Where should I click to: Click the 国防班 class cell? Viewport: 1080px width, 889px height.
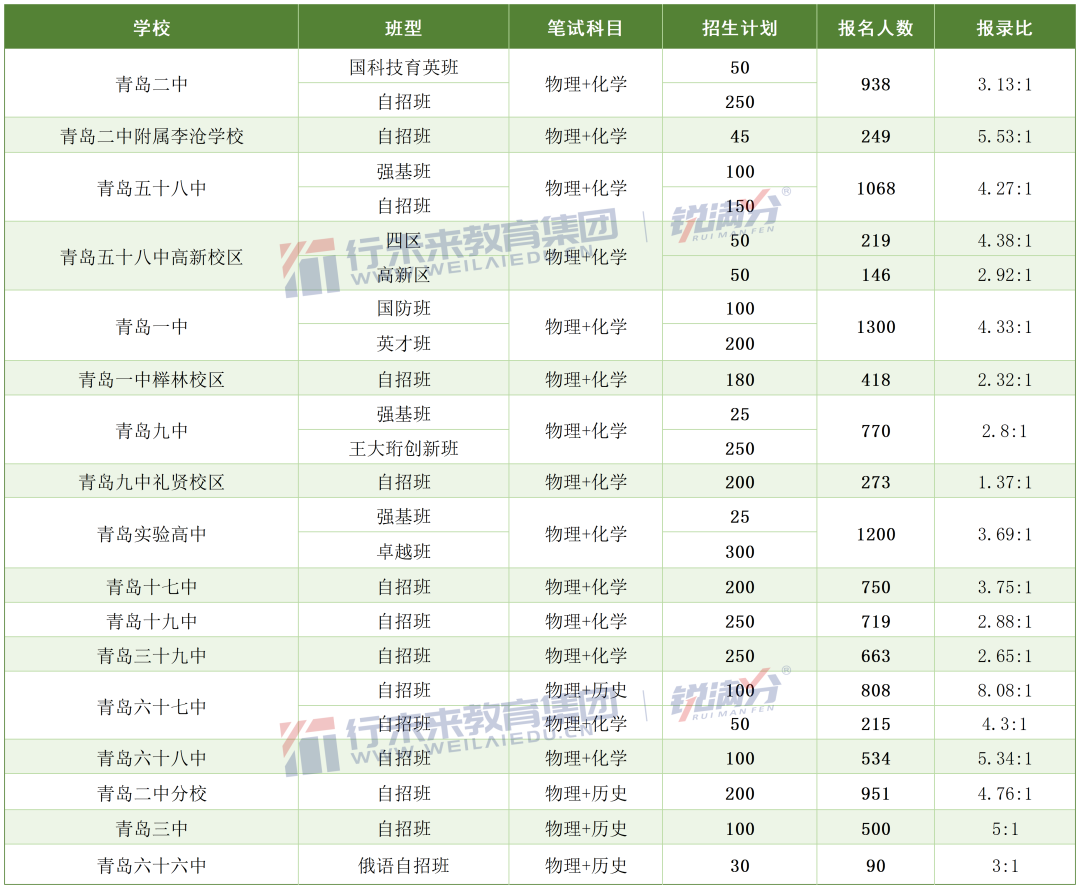404,308
